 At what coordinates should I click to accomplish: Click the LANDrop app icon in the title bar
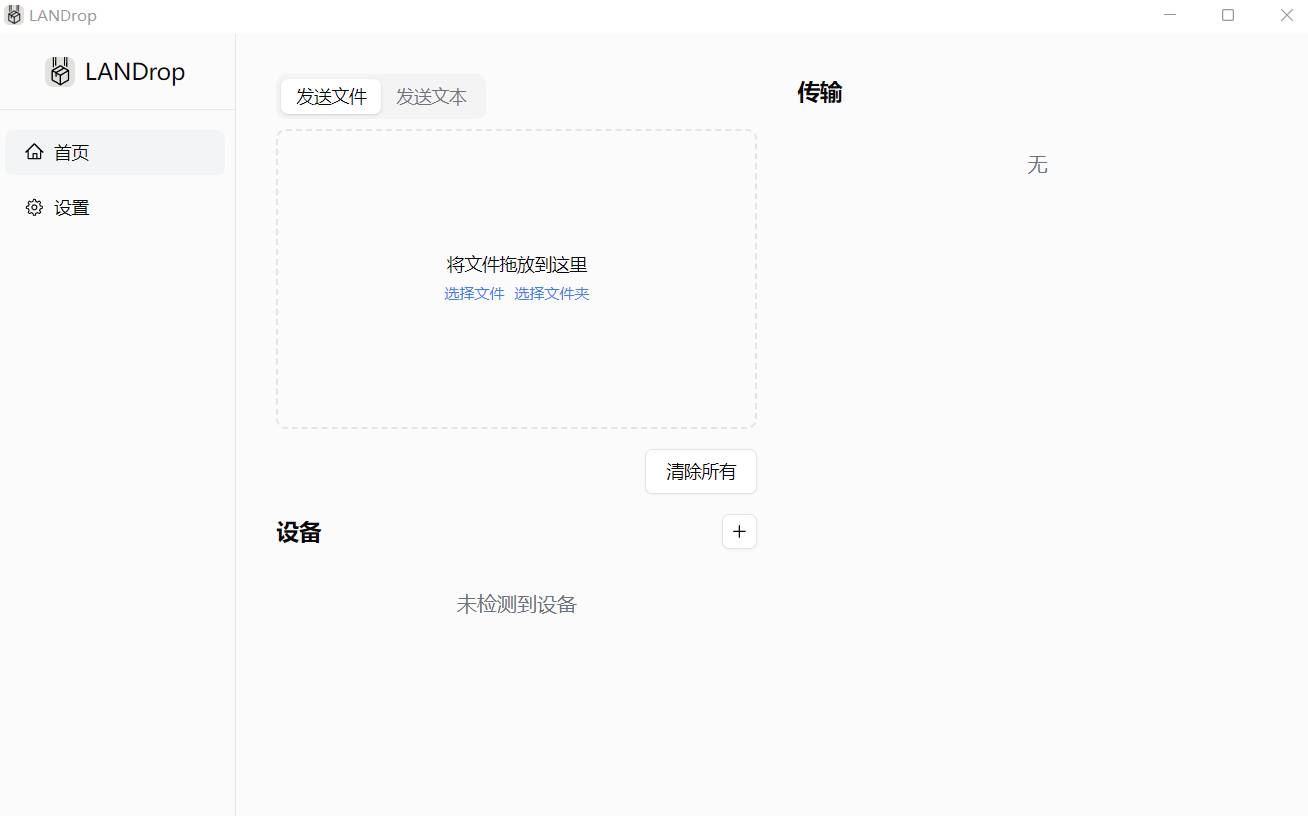tap(14, 16)
